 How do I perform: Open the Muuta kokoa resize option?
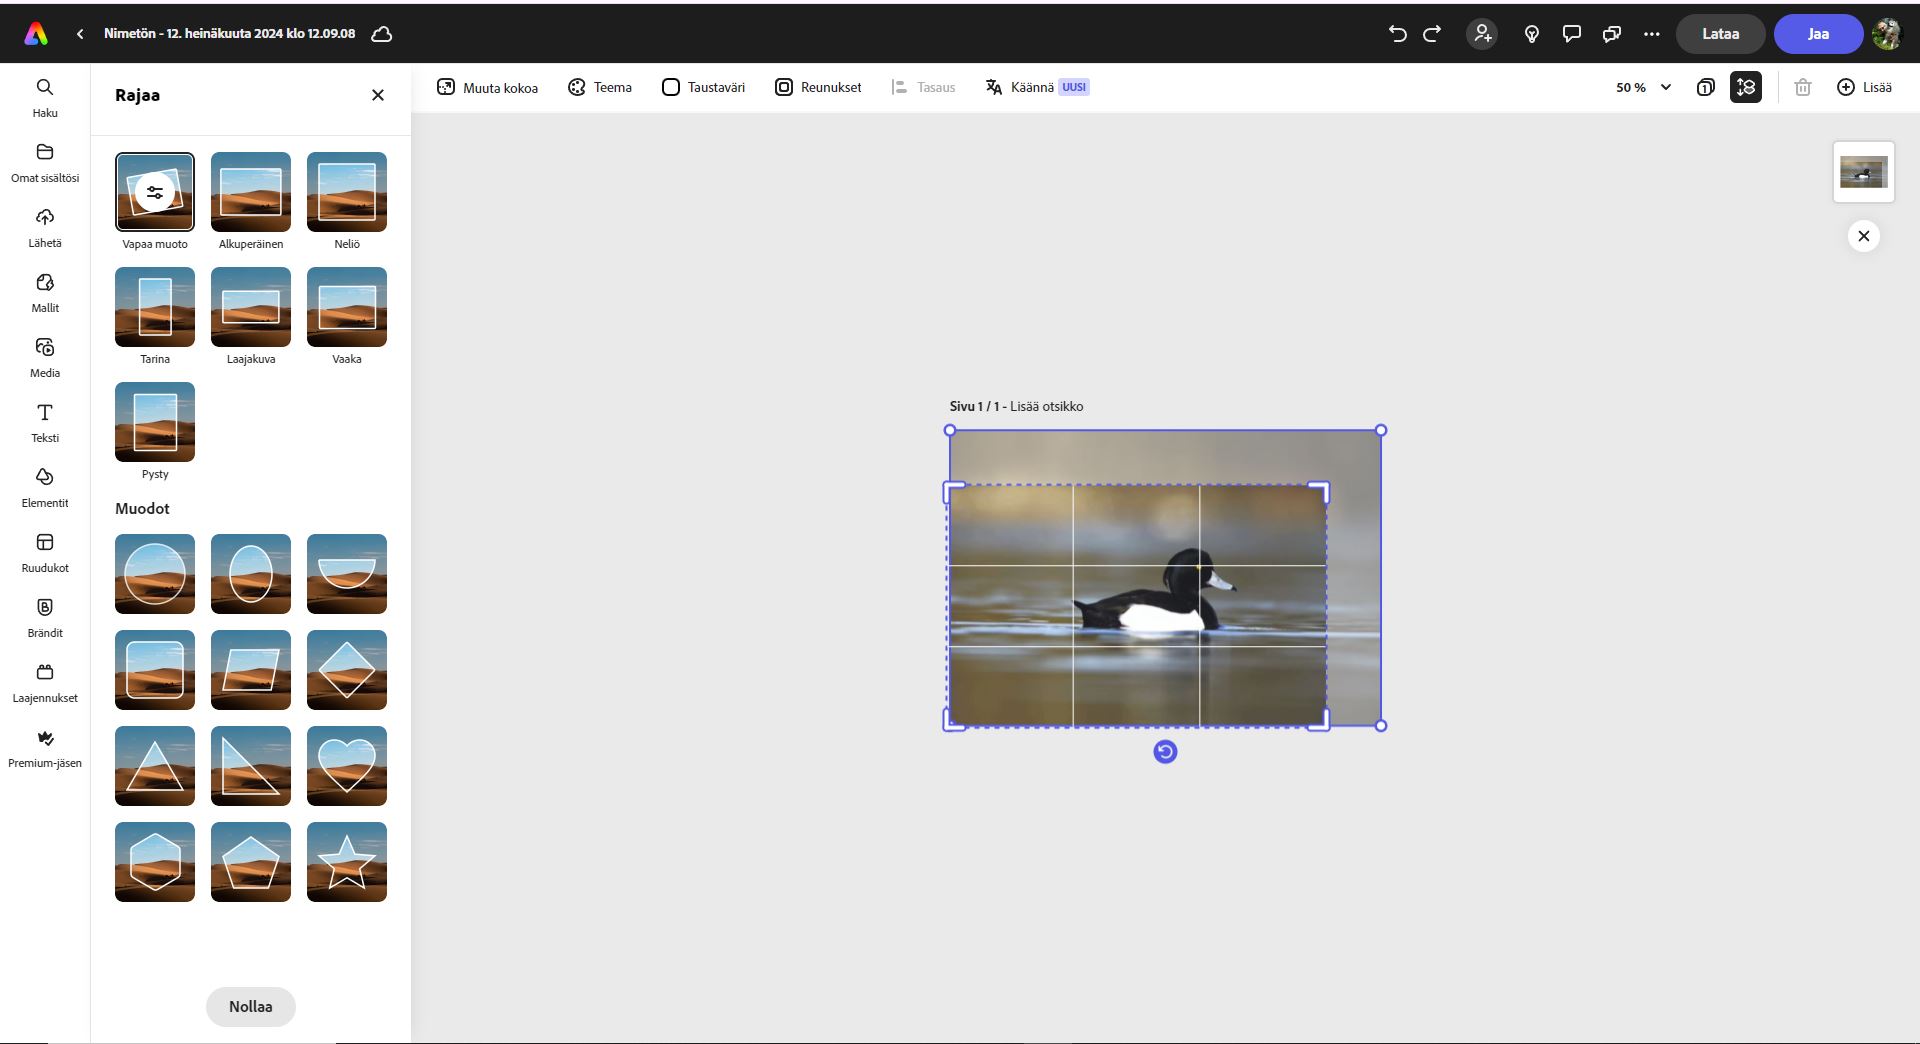pos(487,88)
